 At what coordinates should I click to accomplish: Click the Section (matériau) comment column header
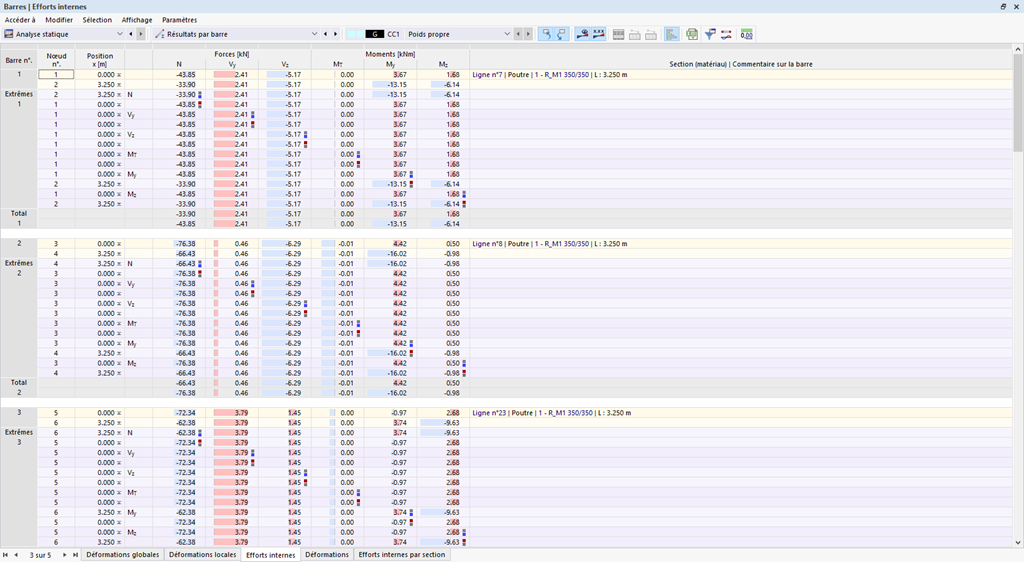[741, 64]
